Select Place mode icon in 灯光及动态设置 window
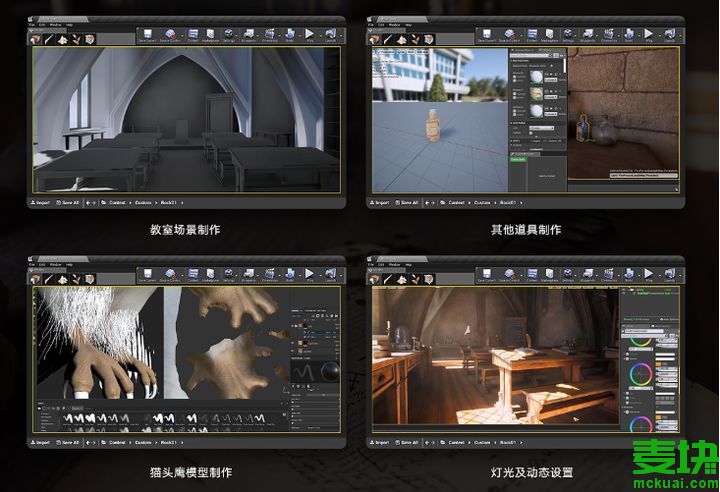 (x=374, y=279)
